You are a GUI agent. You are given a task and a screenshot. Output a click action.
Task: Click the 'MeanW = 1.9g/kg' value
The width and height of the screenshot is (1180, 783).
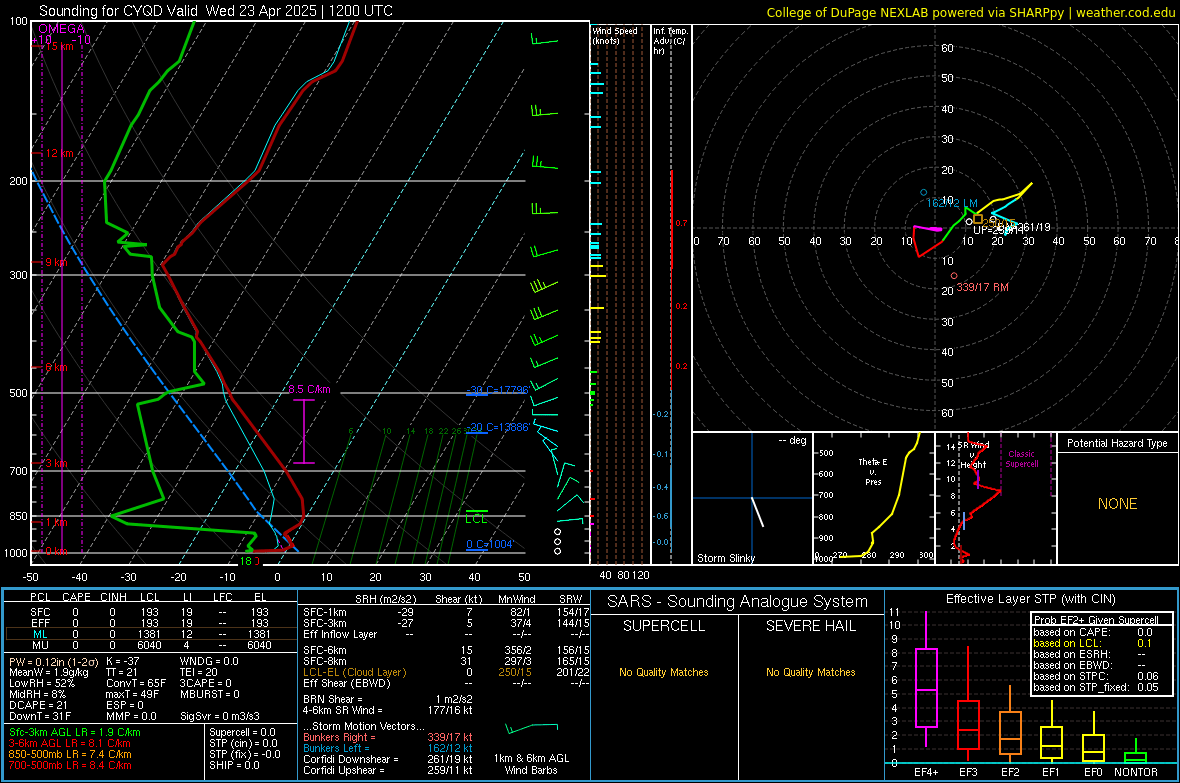[49, 672]
